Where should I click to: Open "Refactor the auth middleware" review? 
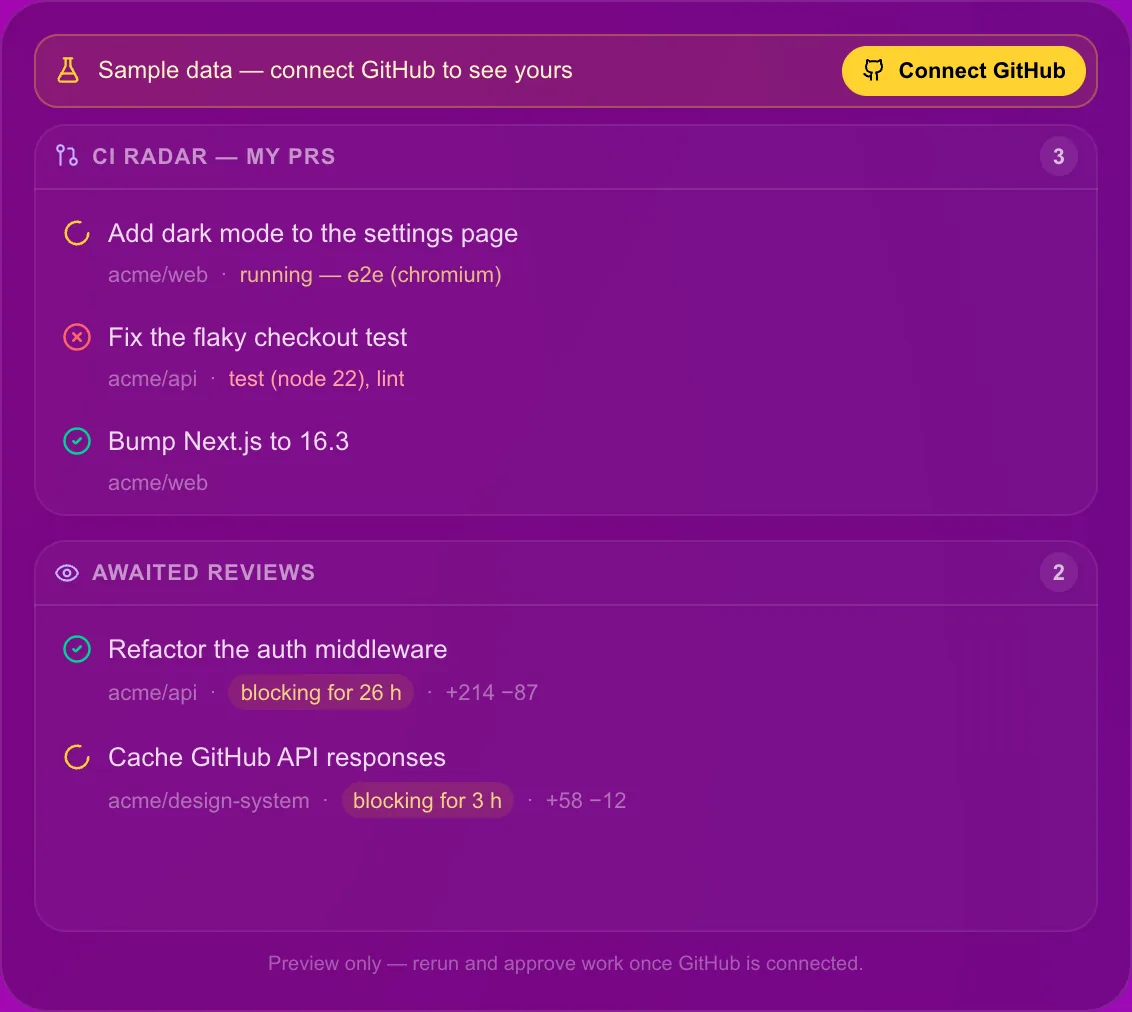(x=277, y=649)
